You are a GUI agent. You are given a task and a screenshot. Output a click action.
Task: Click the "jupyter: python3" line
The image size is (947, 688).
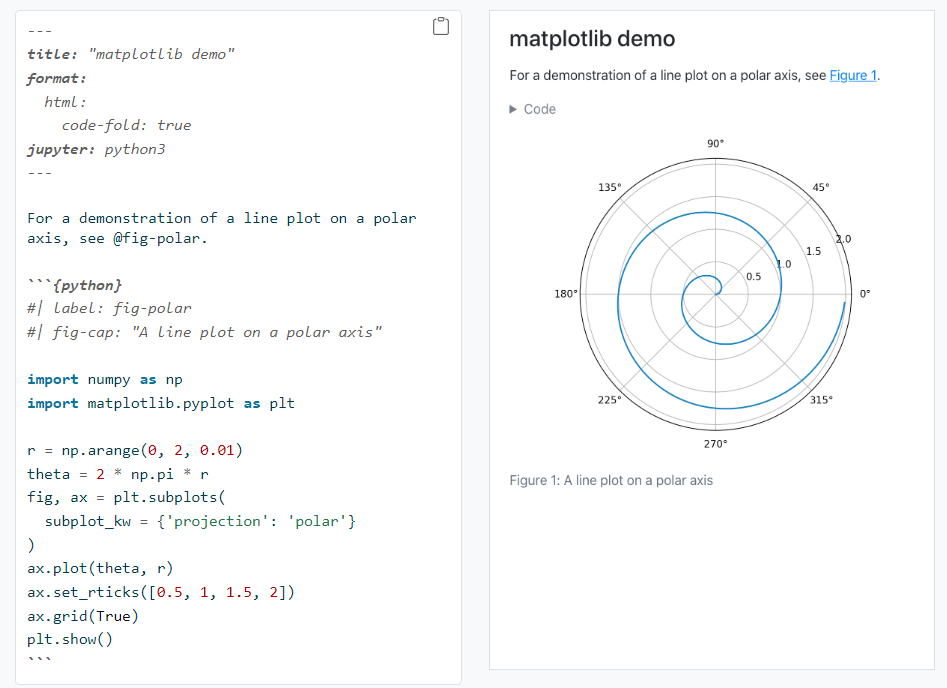click(x=96, y=149)
